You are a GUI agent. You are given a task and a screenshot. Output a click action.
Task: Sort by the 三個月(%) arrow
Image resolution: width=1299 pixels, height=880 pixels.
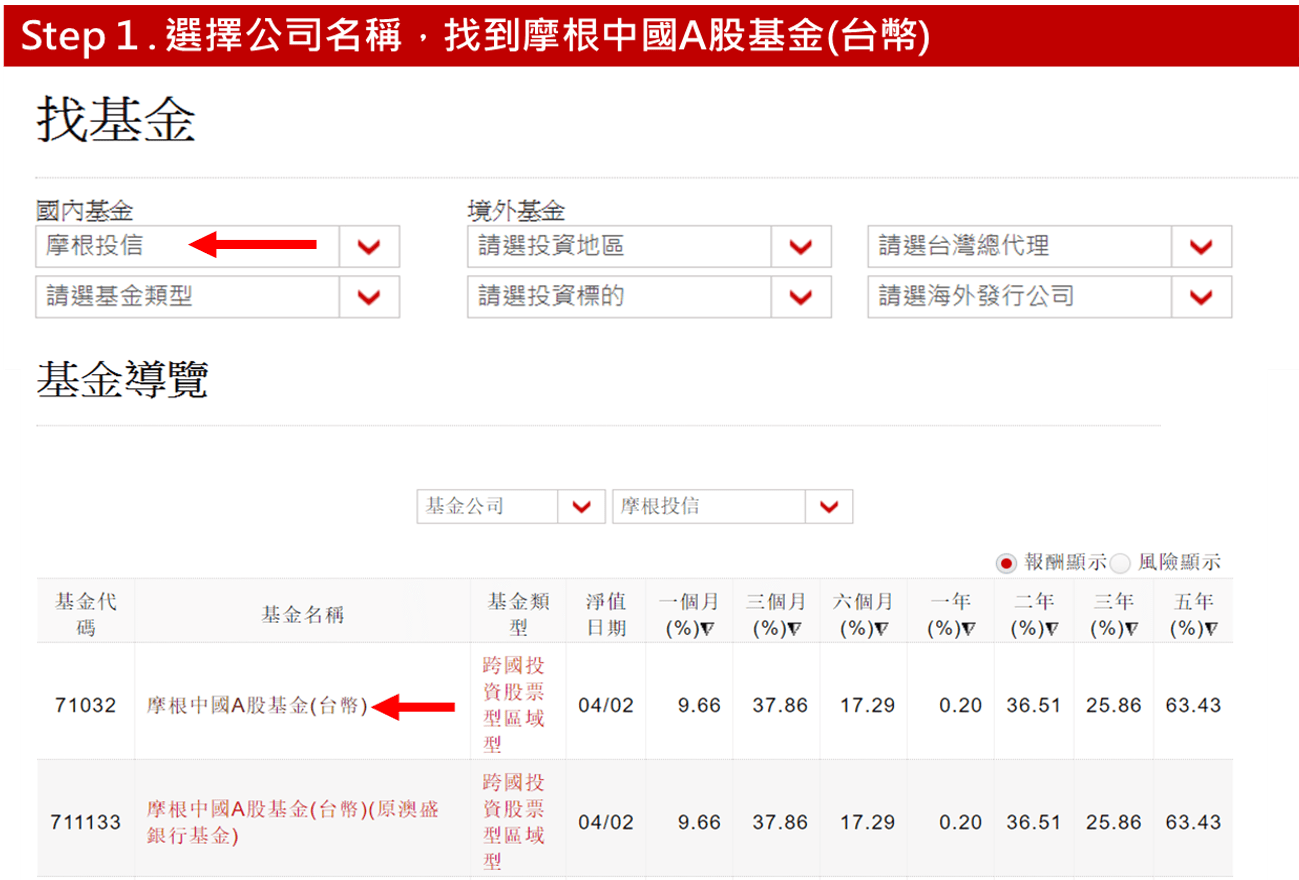792,628
